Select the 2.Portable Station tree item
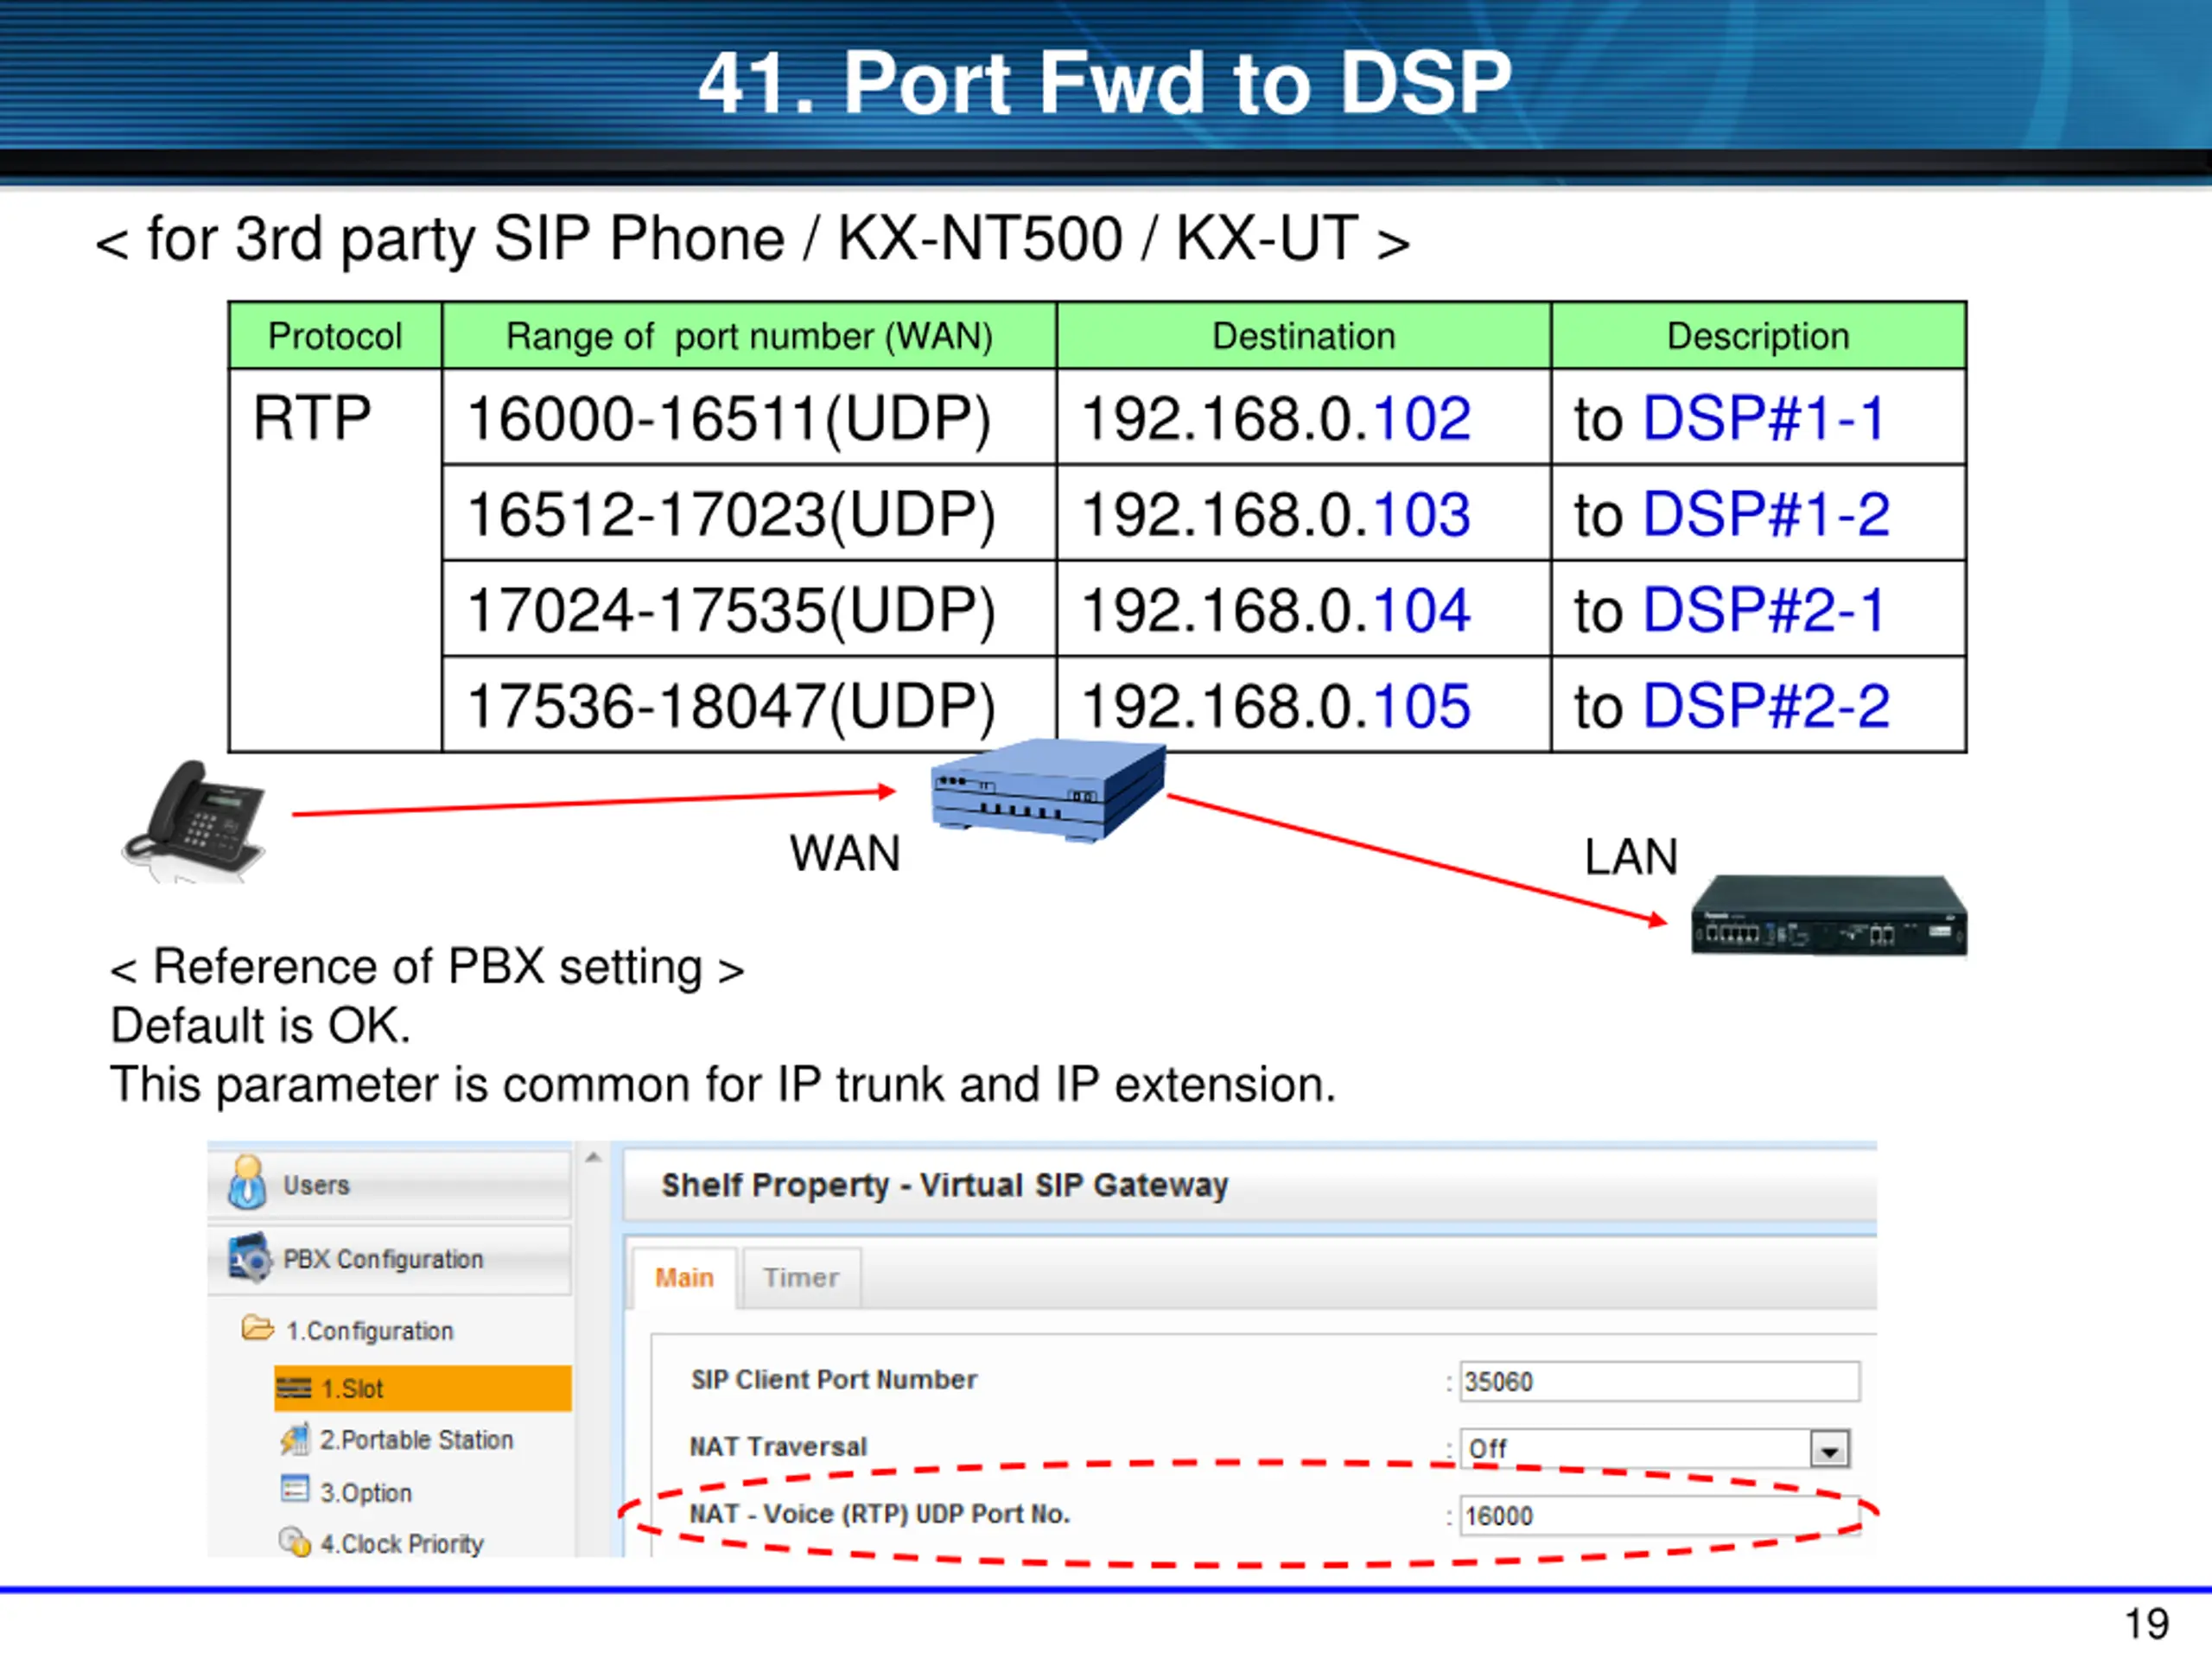2212x1659 pixels. point(416,1440)
